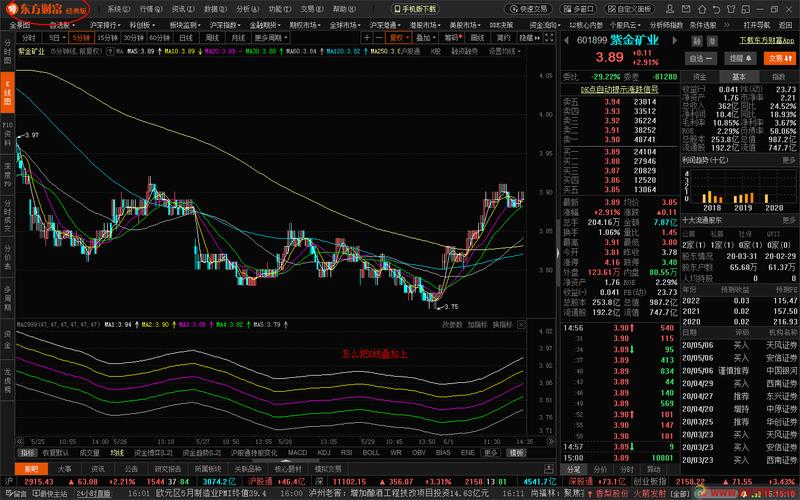Click 留言 message icon in status bar

coord(15,494)
